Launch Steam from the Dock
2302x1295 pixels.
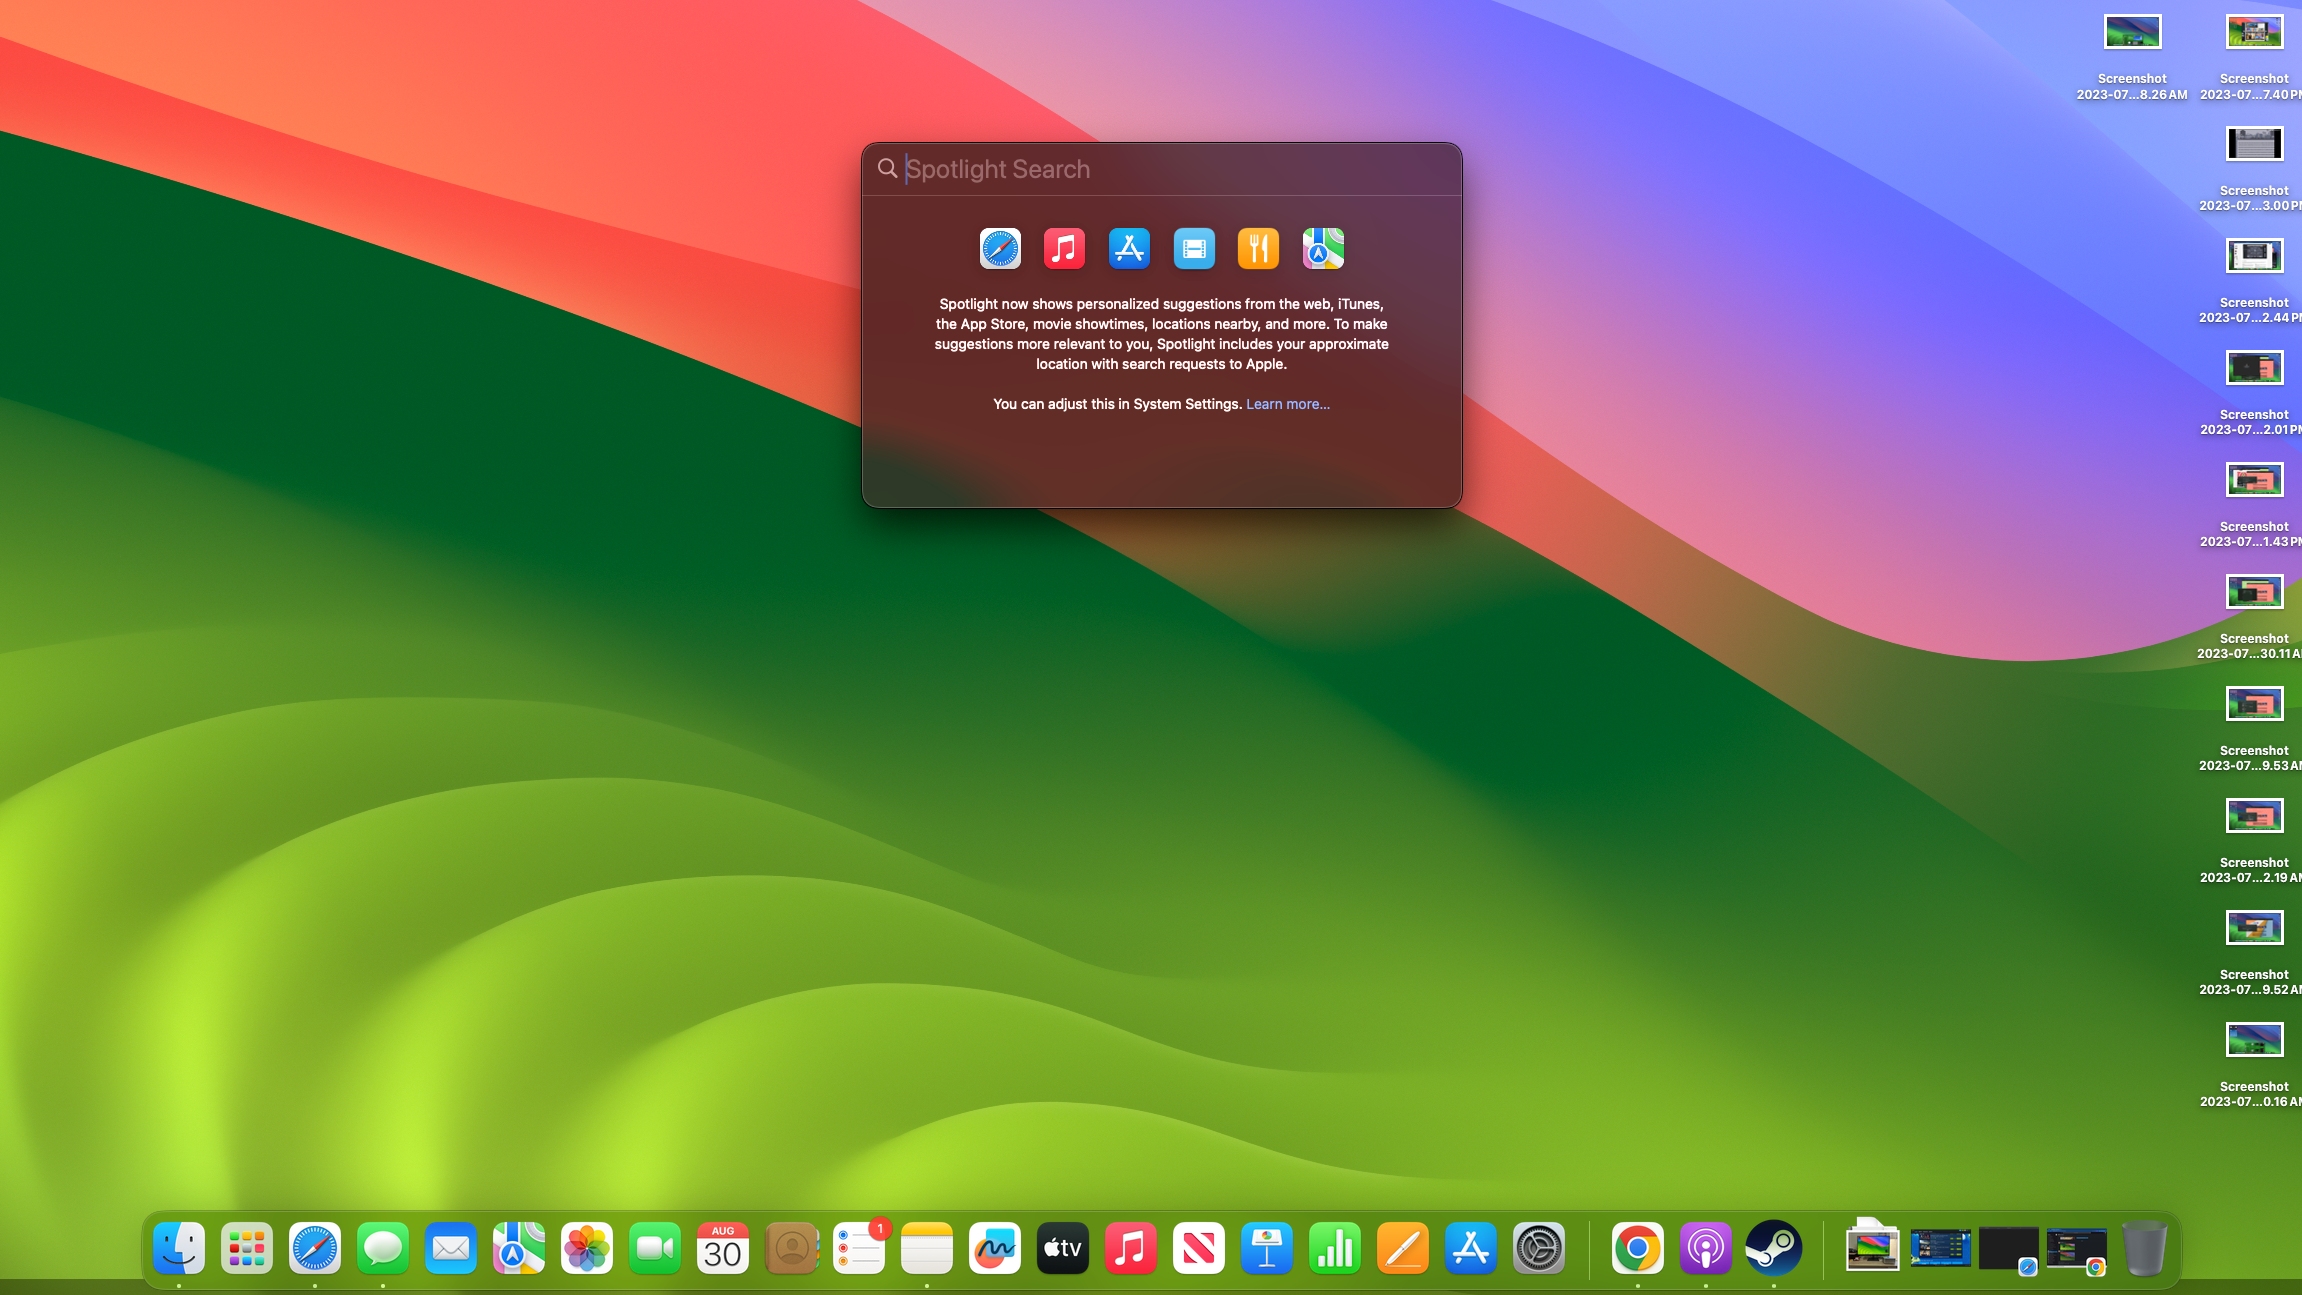1774,1248
